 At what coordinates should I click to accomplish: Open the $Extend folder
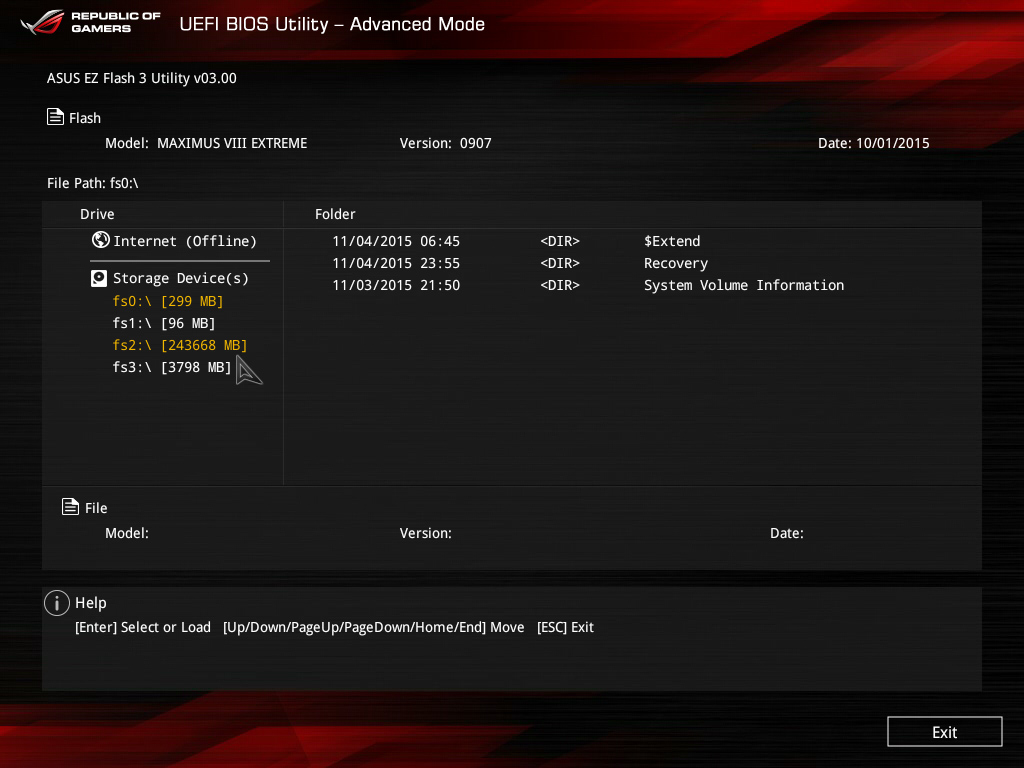click(672, 241)
